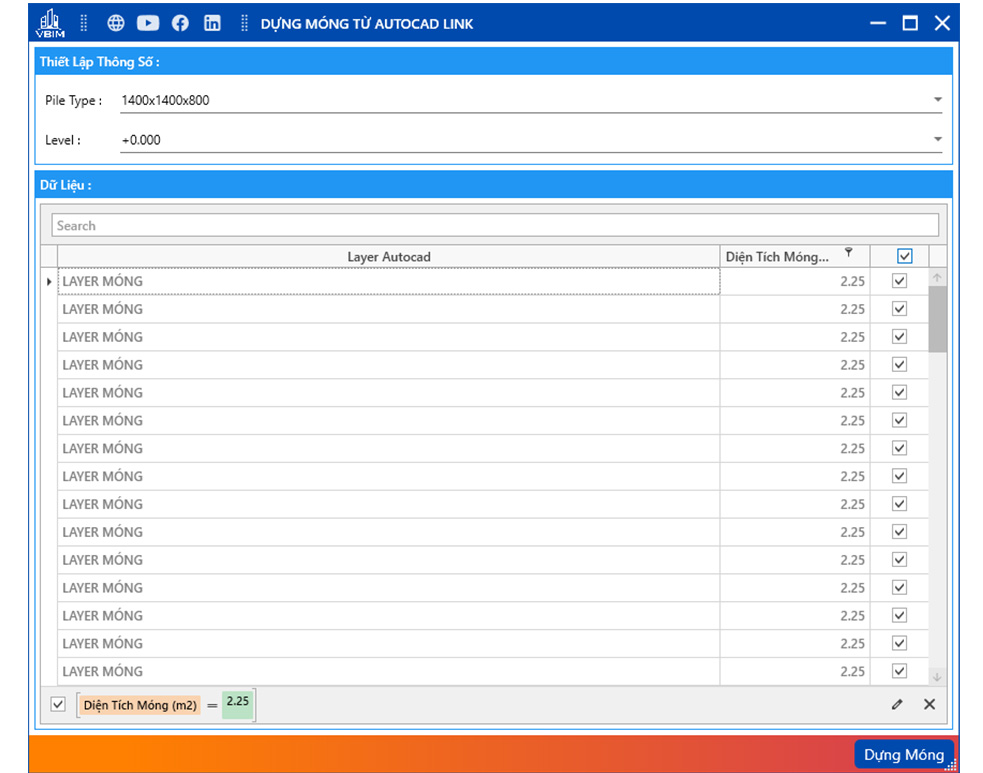Disable the Diện Tích Móng filter checkbox
The width and height of the screenshot is (983, 773).
coord(58,705)
